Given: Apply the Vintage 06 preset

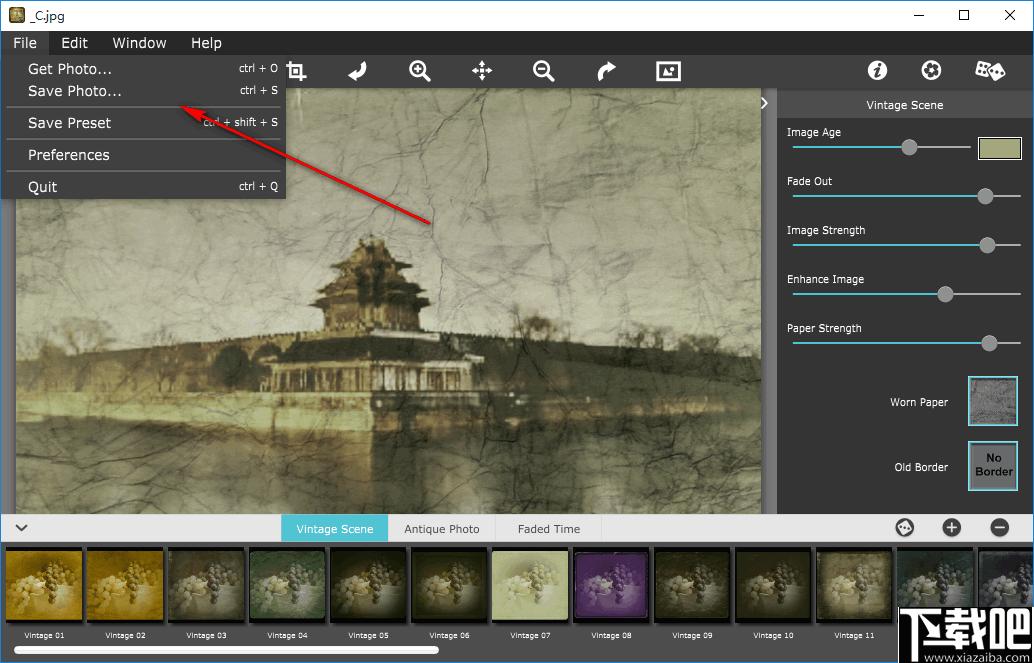Looking at the screenshot, I should 450,586.
